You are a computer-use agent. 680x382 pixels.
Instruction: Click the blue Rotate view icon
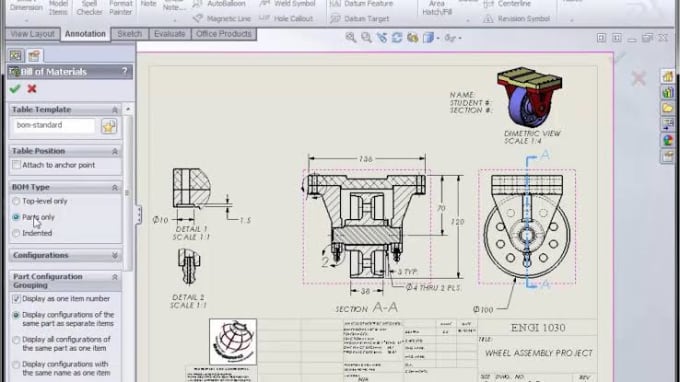coord(397,38)
